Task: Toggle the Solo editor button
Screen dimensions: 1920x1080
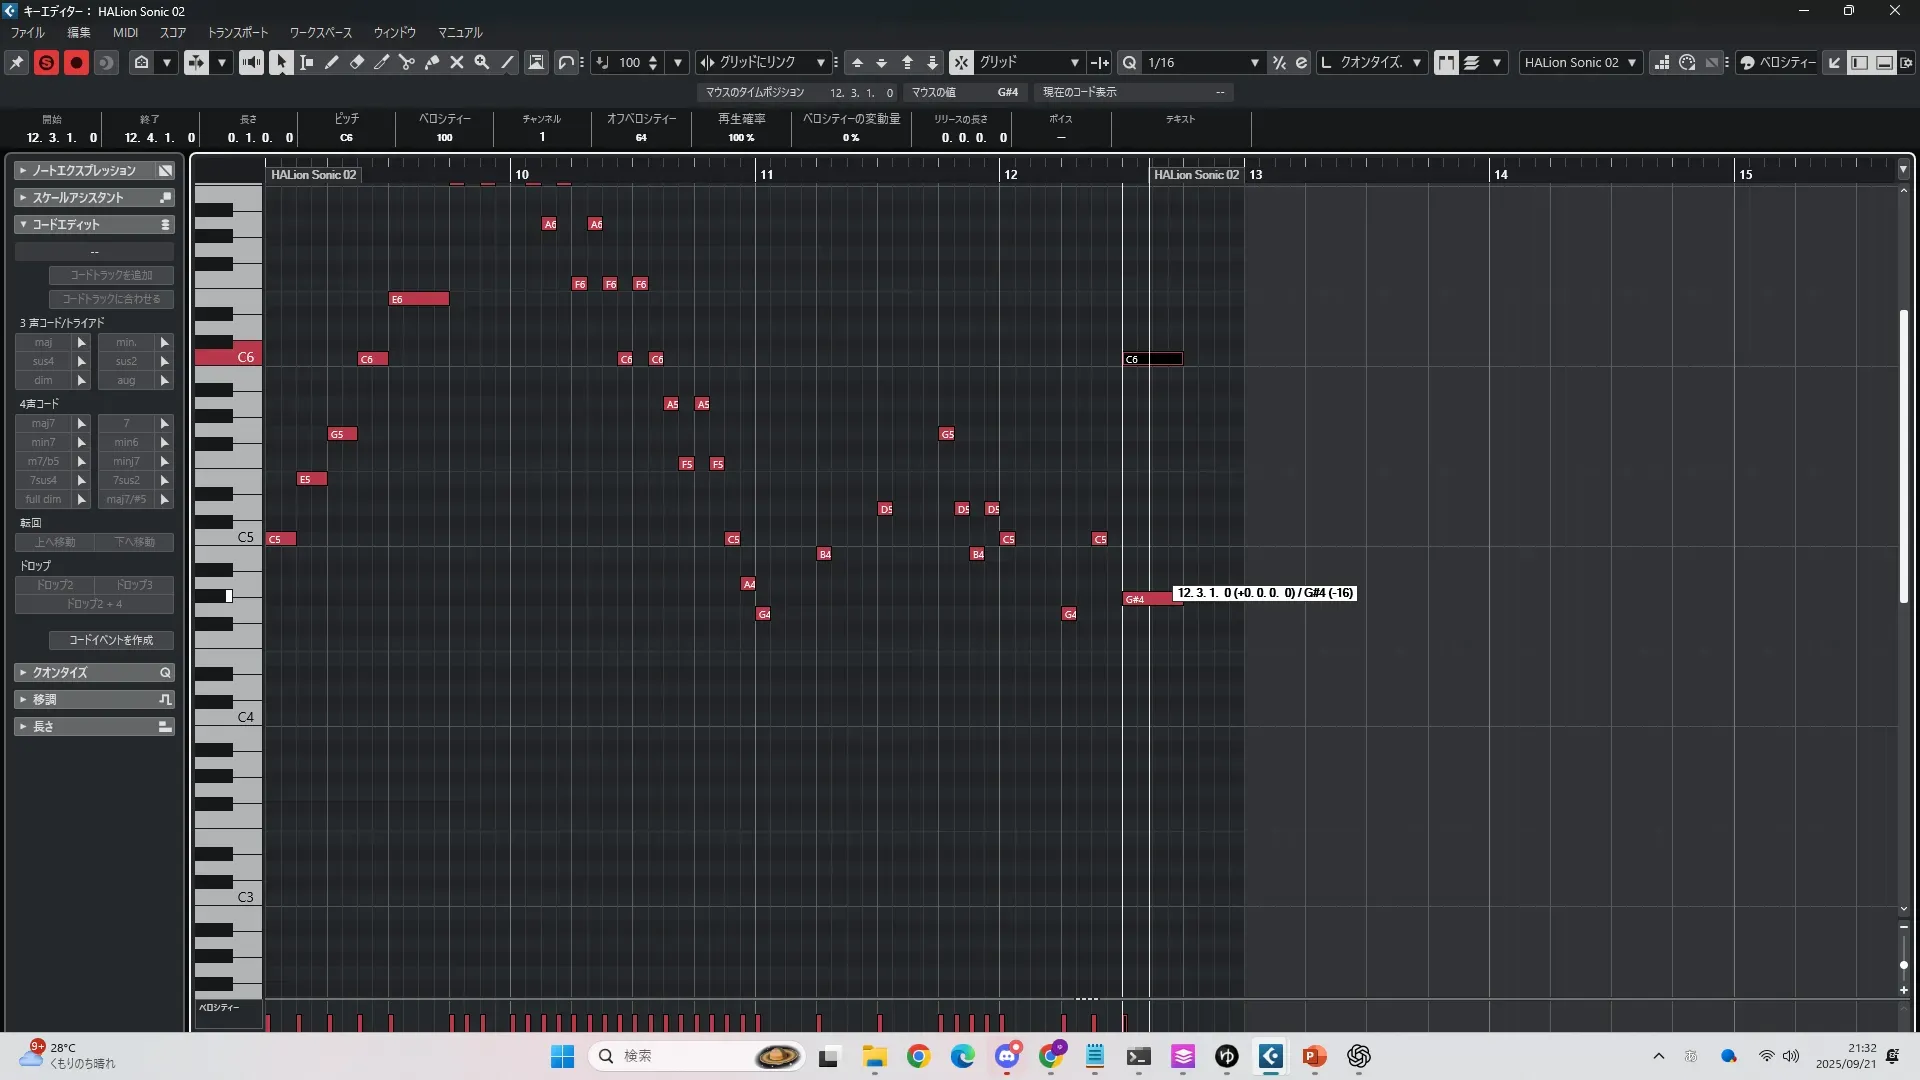Action: [x=46, y=62]
